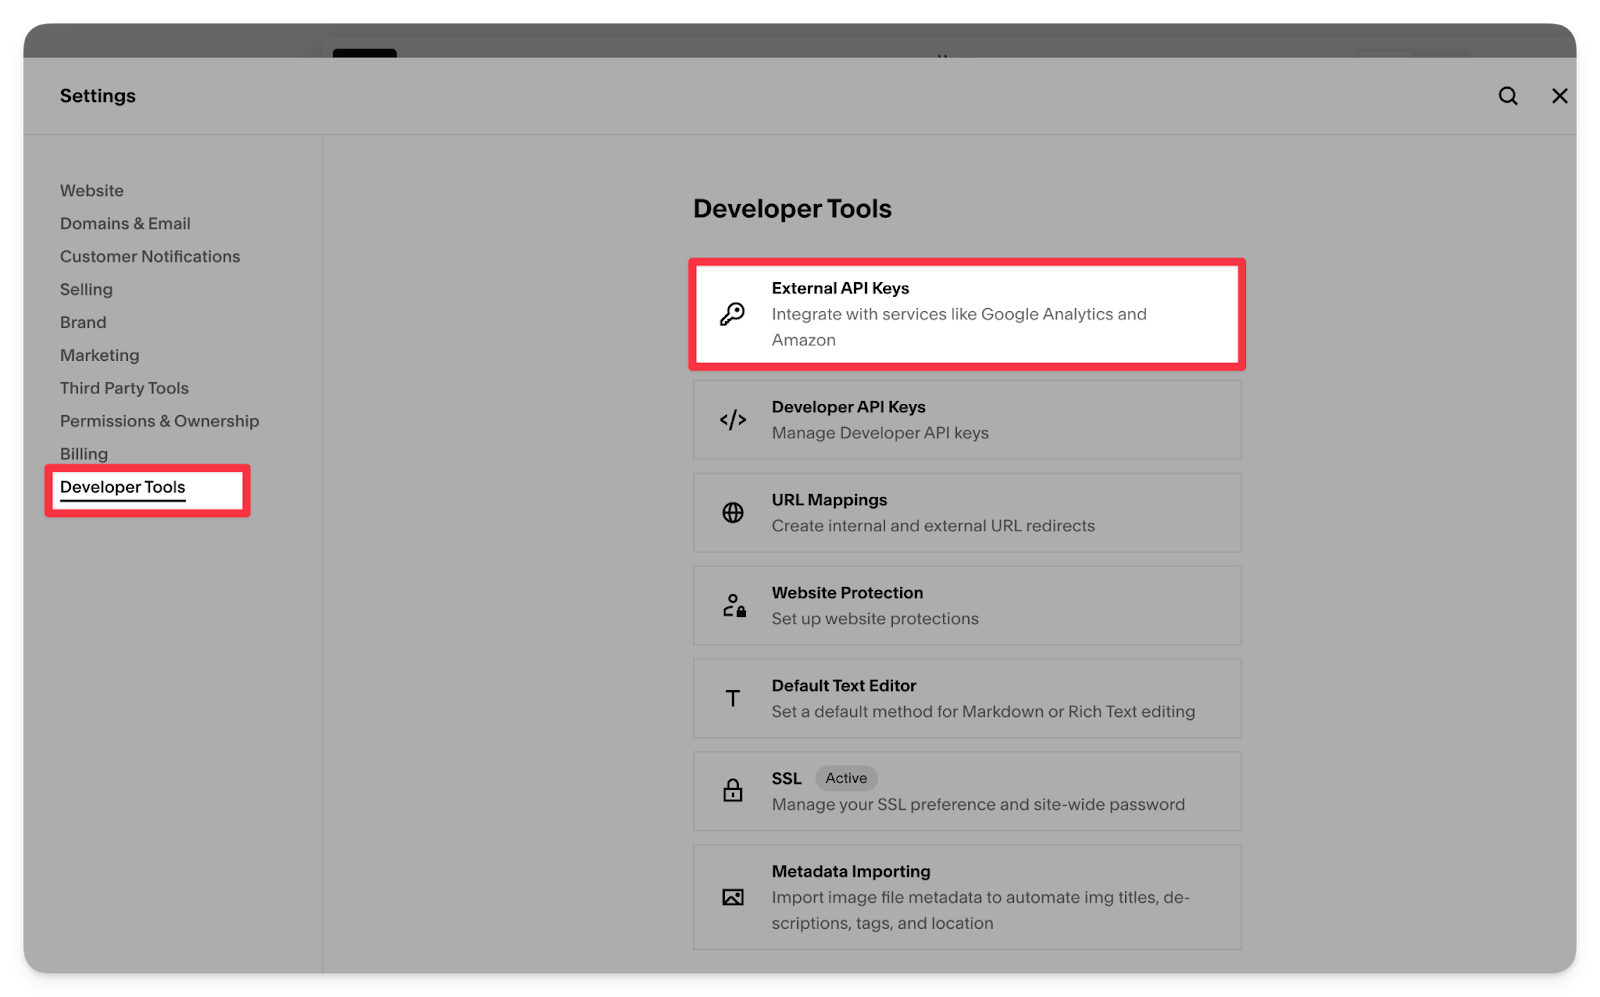Screen dimensions: 1600x997
Task: Click the globe icon beside URL Mappings
Action: (x=732, y=513)
